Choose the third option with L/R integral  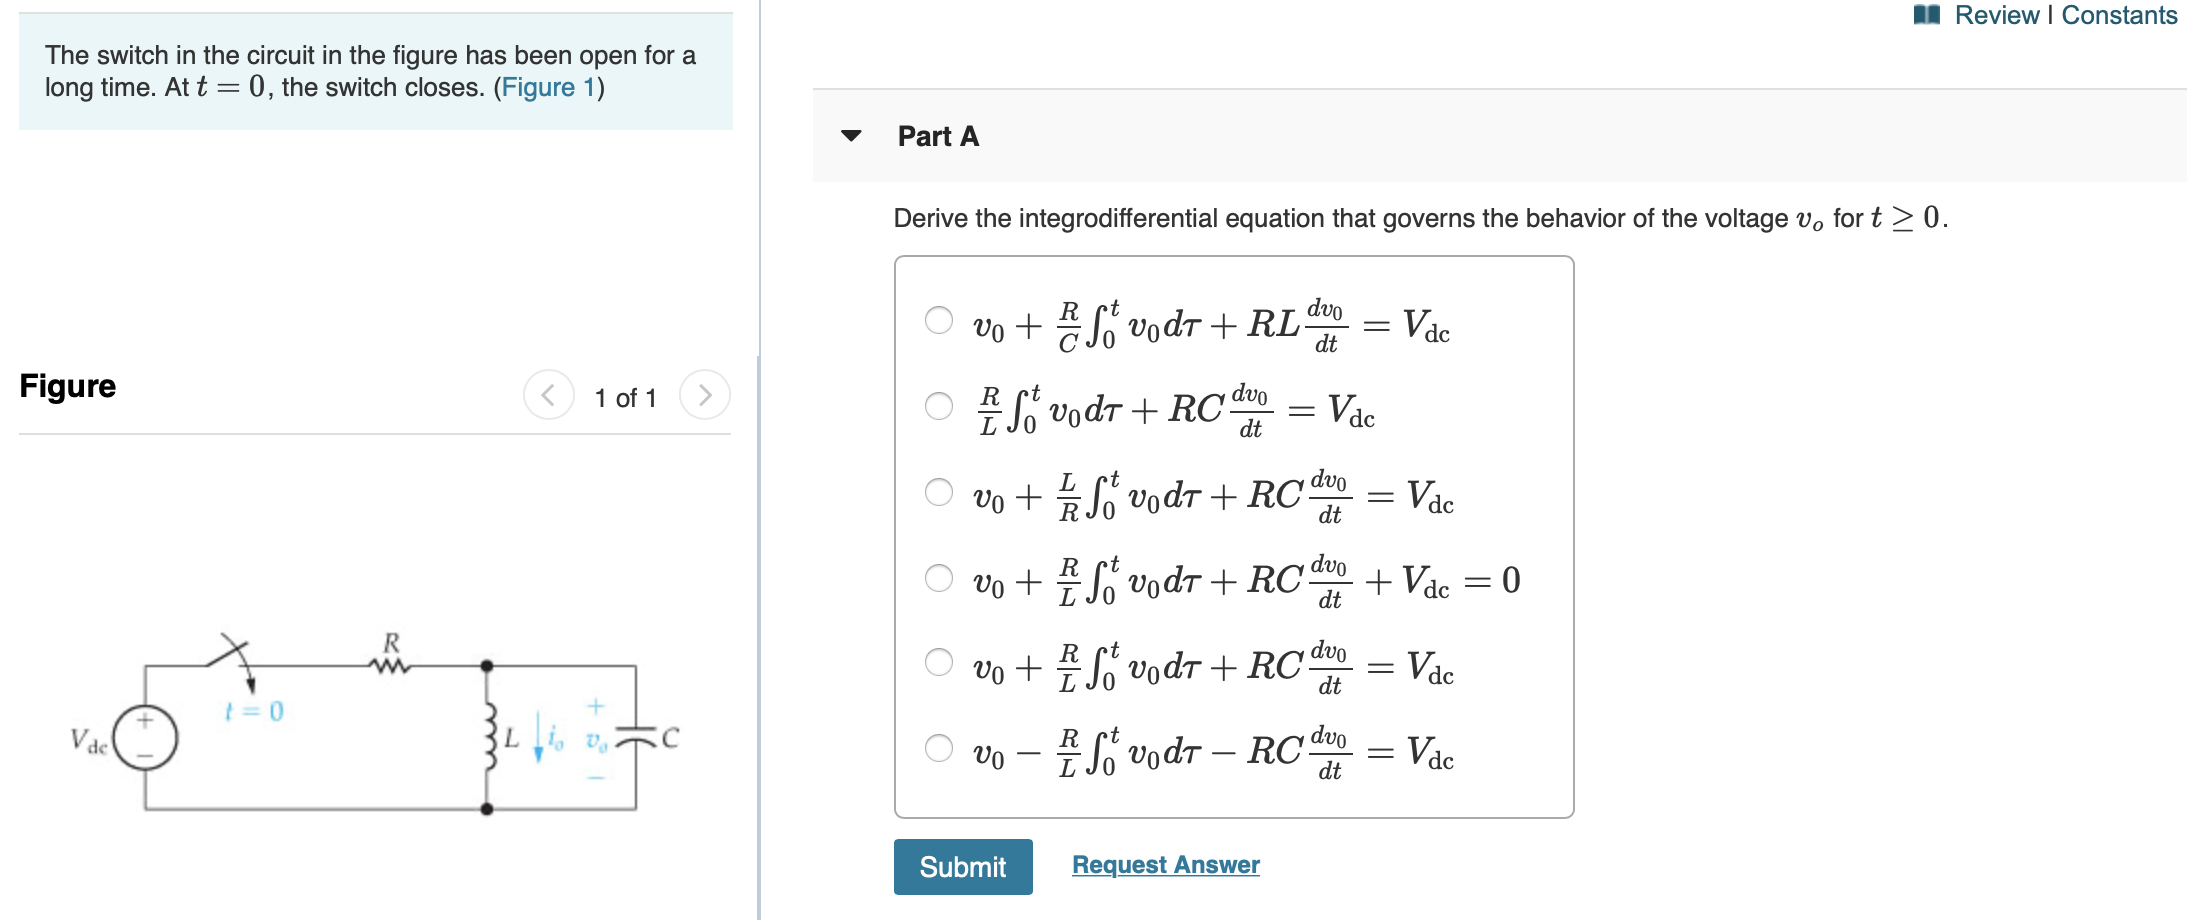click(937, 492)
